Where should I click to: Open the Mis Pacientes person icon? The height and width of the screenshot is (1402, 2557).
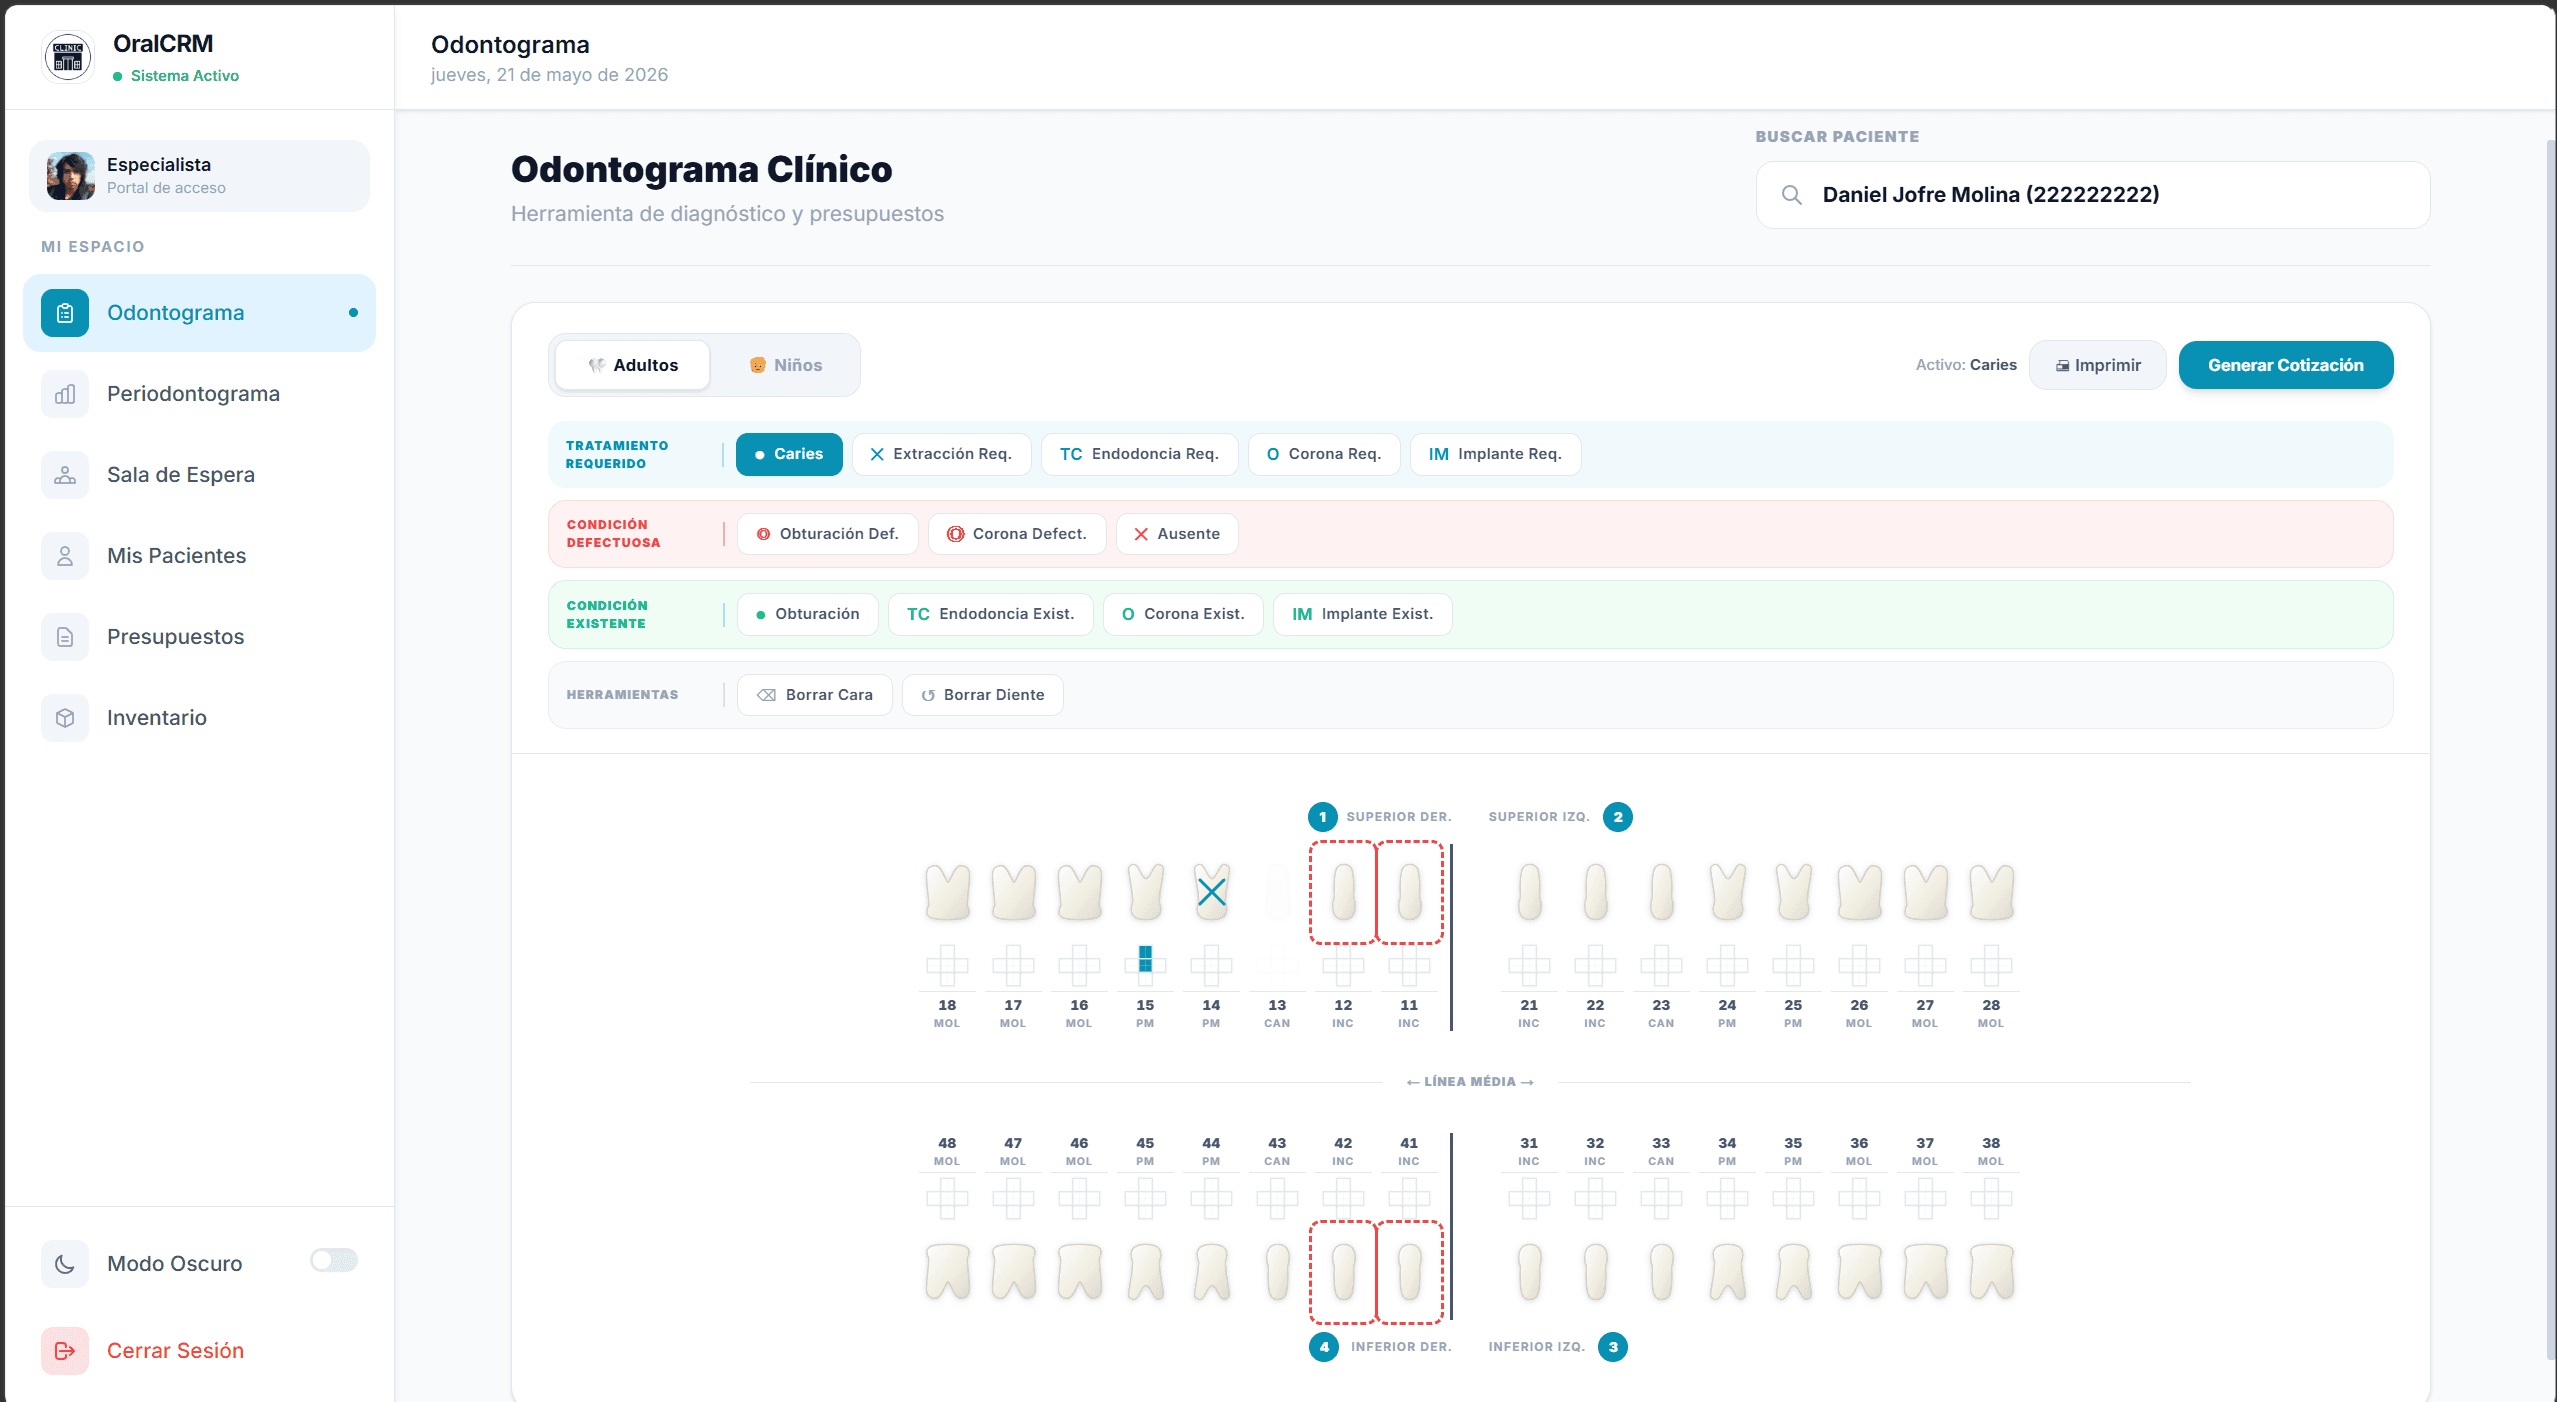(x=65, y=556)
